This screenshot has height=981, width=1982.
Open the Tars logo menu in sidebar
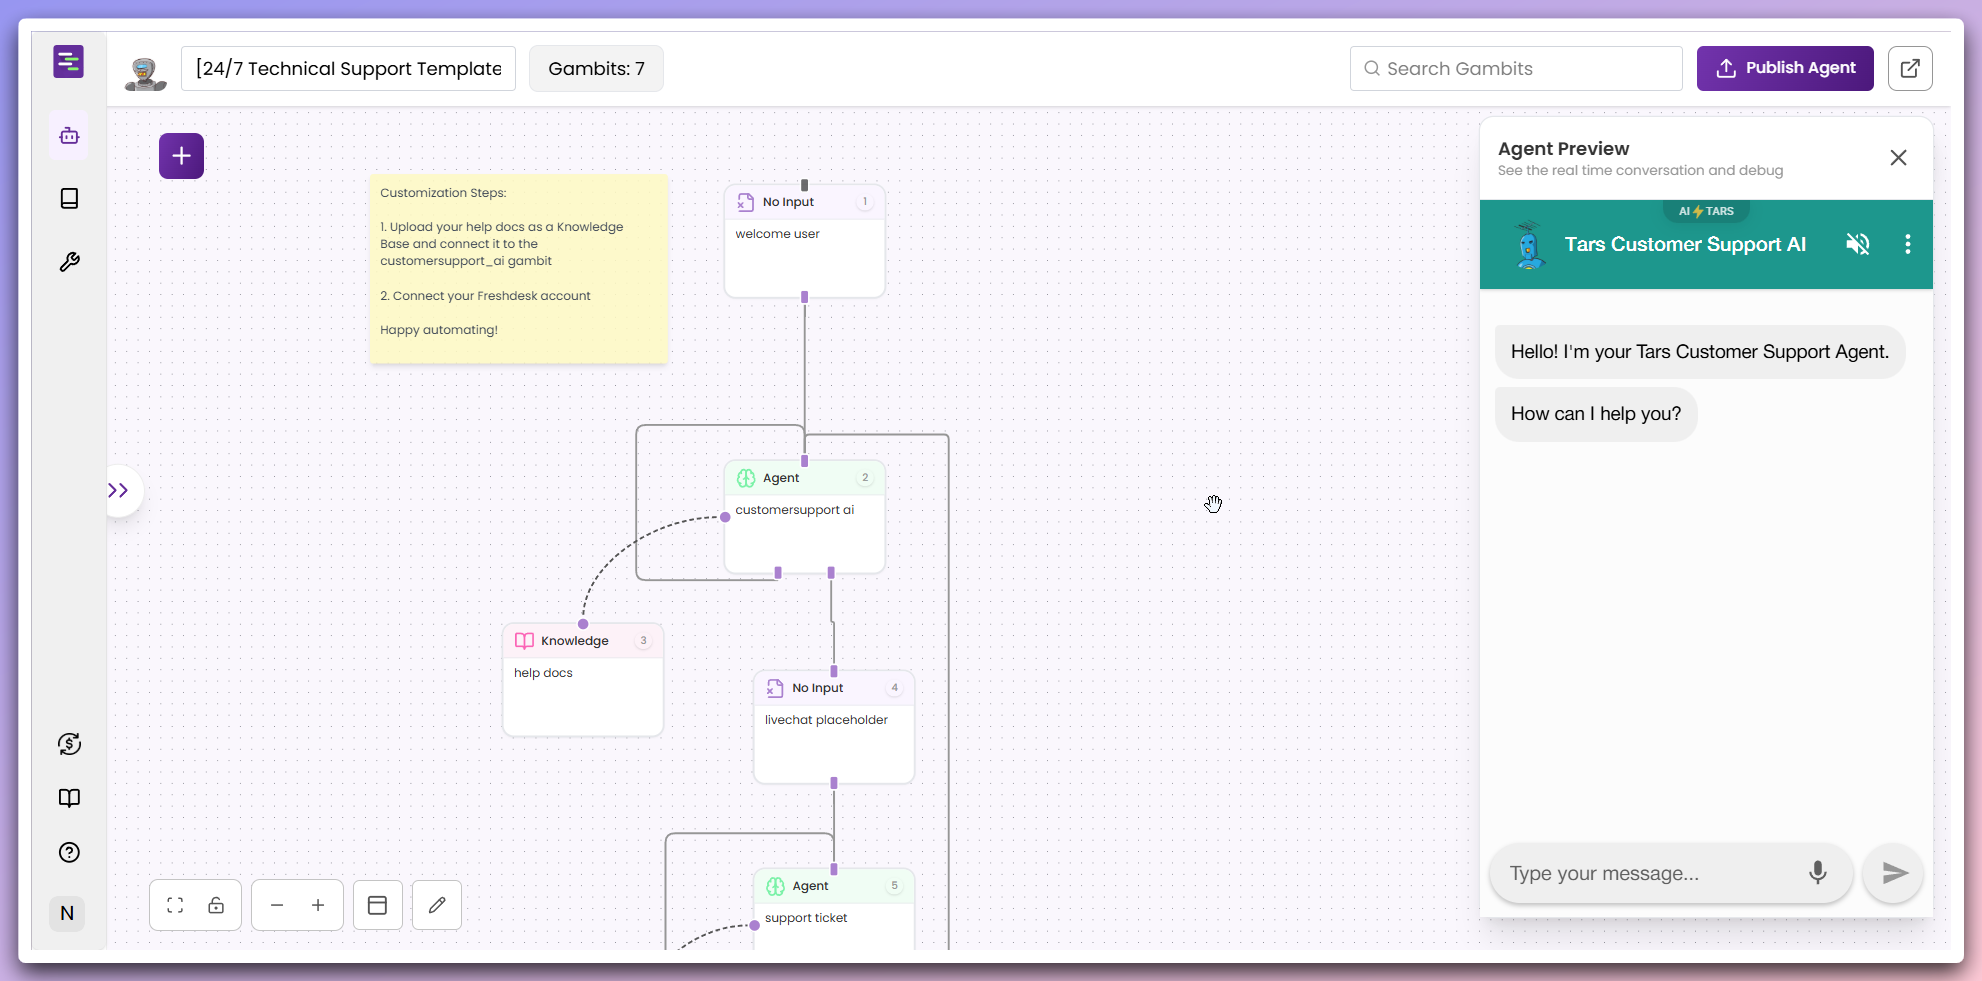[68, 62]
